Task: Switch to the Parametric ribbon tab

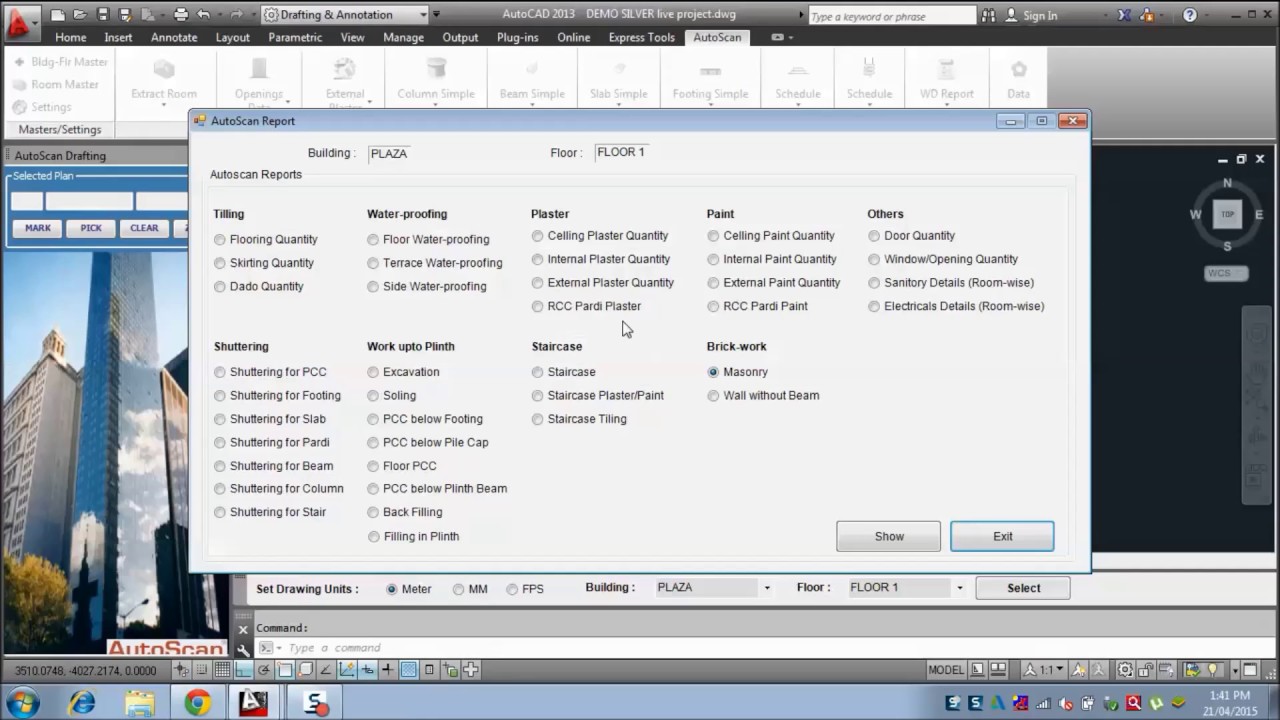Action: pos(295,37)
